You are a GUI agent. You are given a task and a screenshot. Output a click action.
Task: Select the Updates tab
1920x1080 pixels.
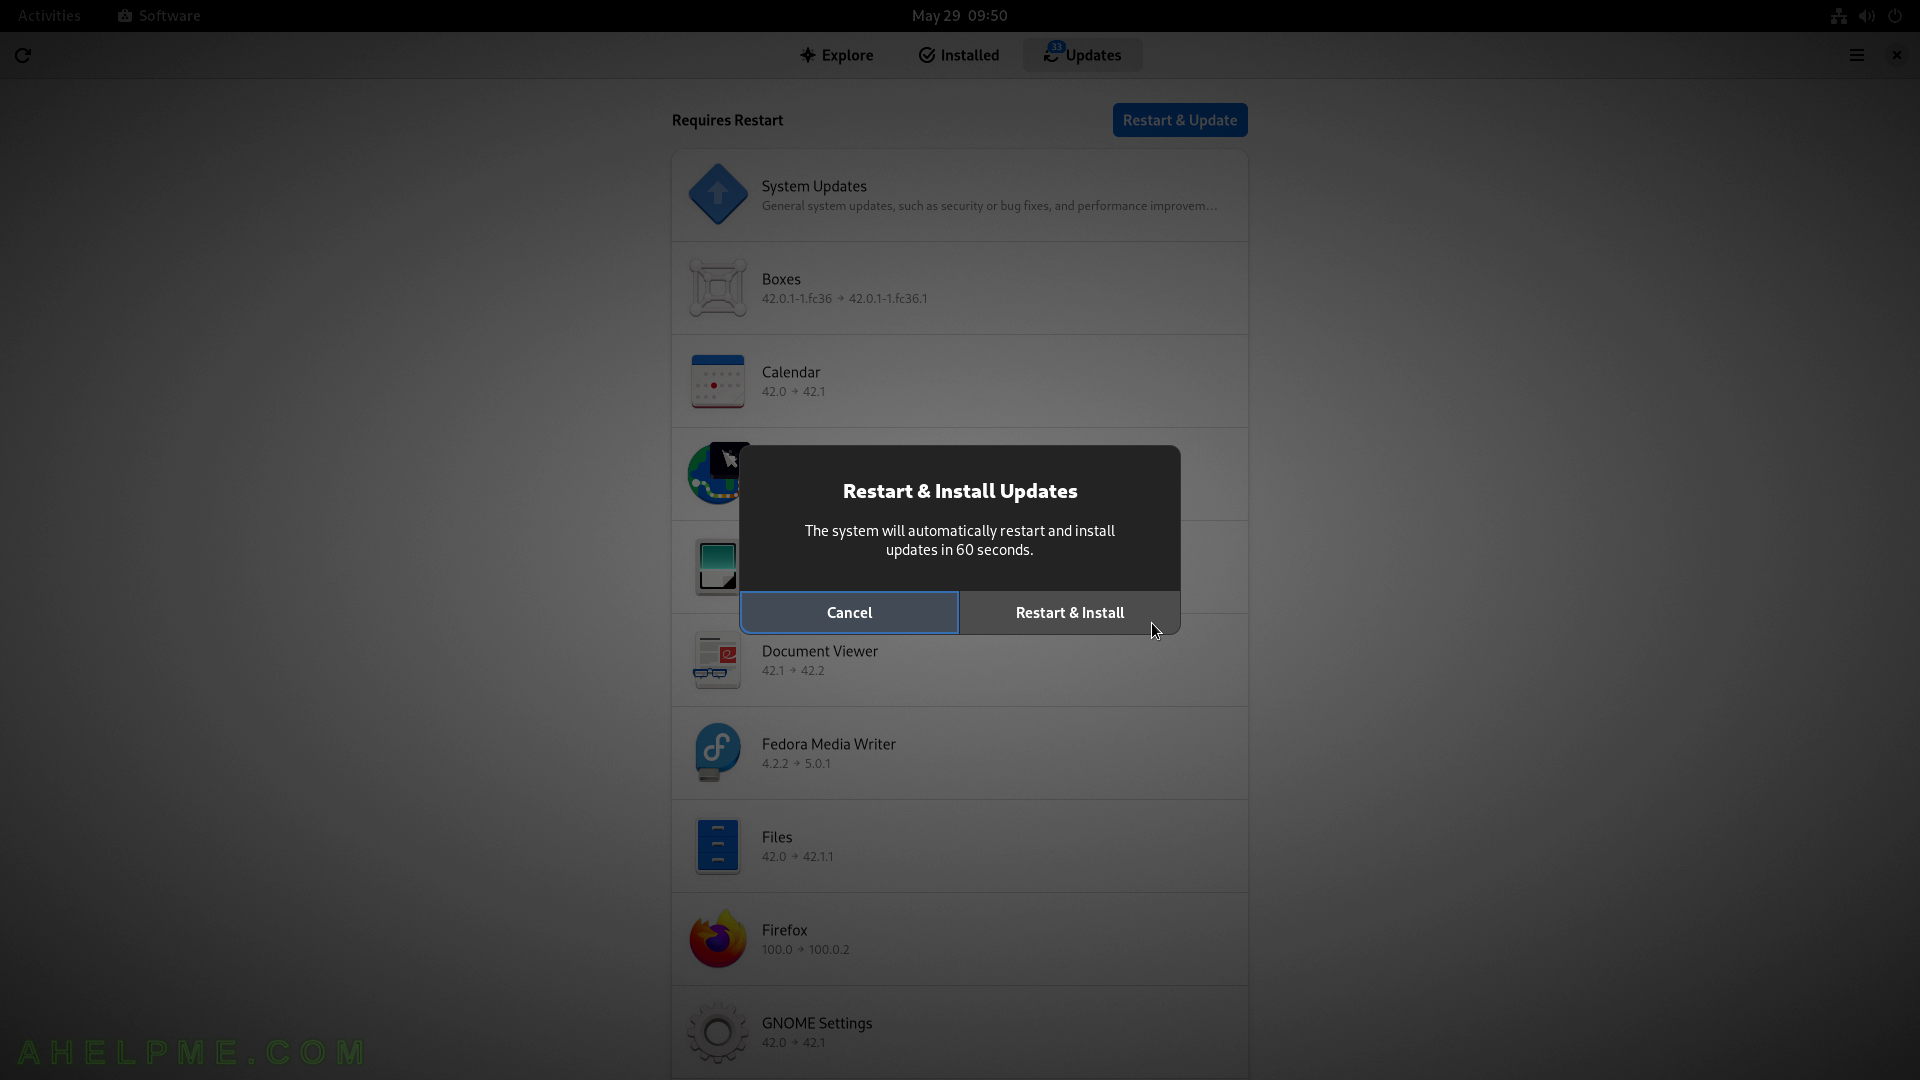coord(1082,55)
